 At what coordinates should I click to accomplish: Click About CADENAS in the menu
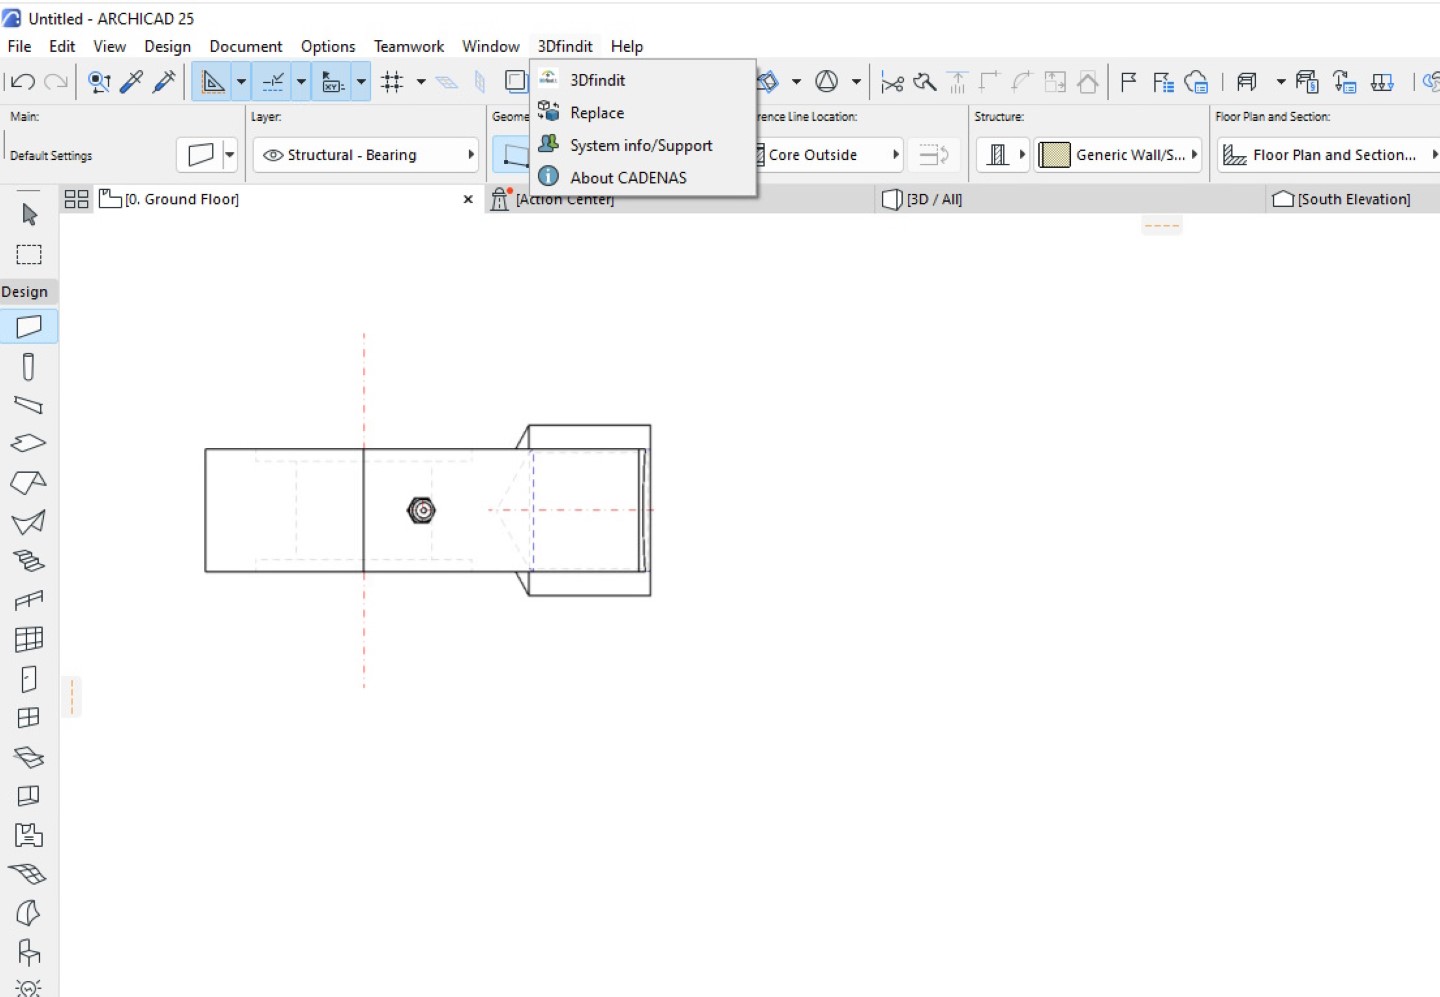[627, 177]
